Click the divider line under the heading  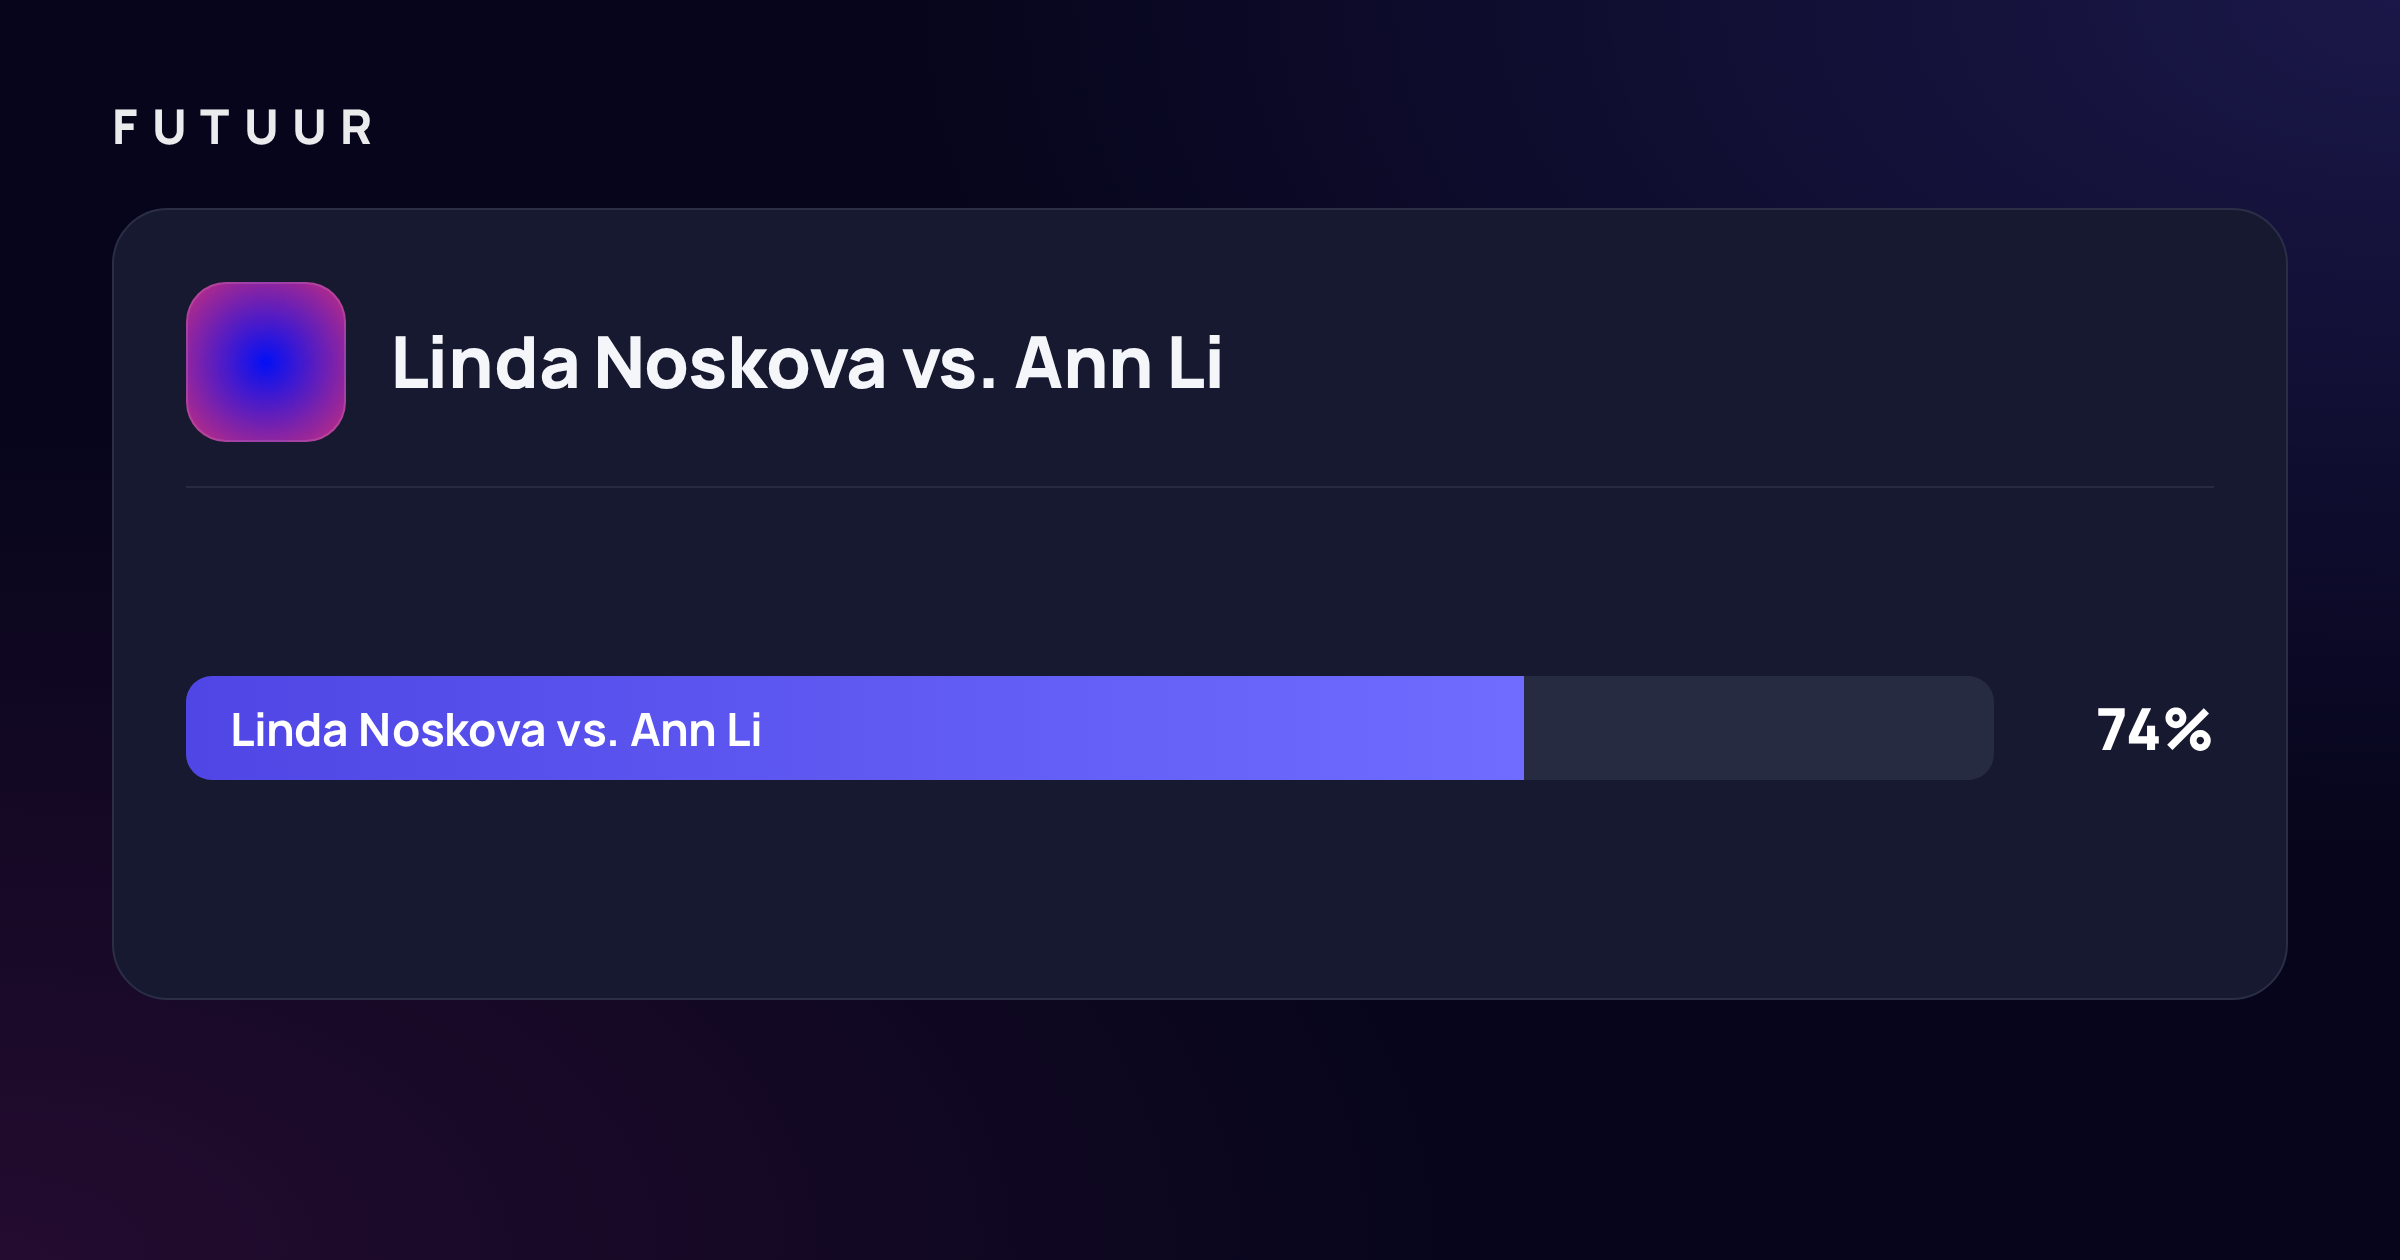[1200, 487]
